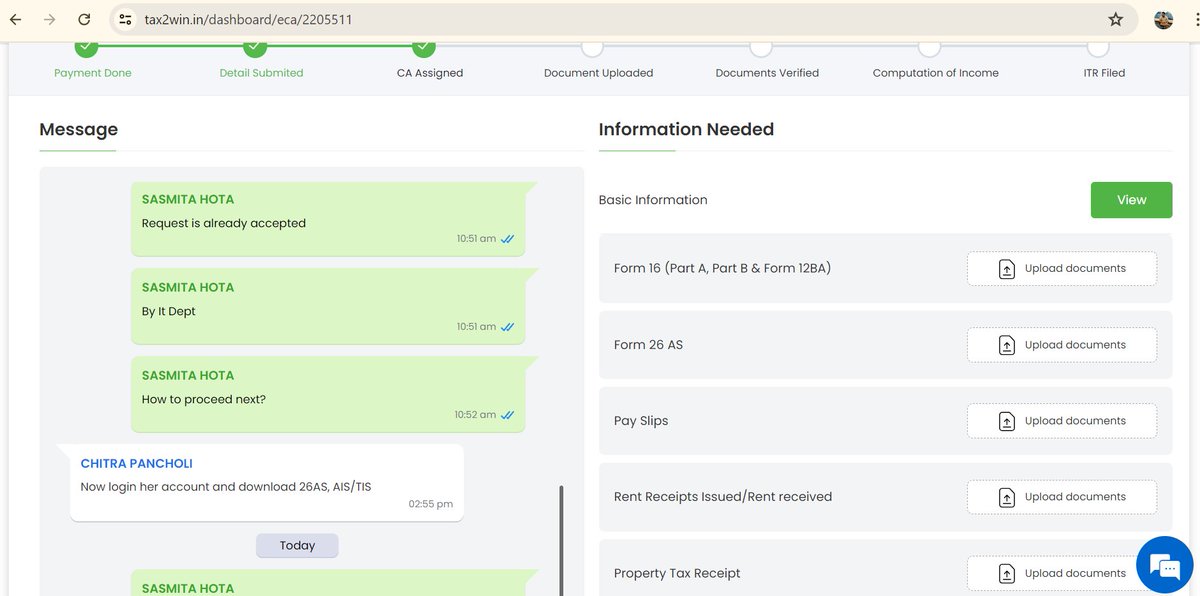Upload documents for Form 16
1200x596 pixels.
pyautogui.click(x=1062, y=268)
